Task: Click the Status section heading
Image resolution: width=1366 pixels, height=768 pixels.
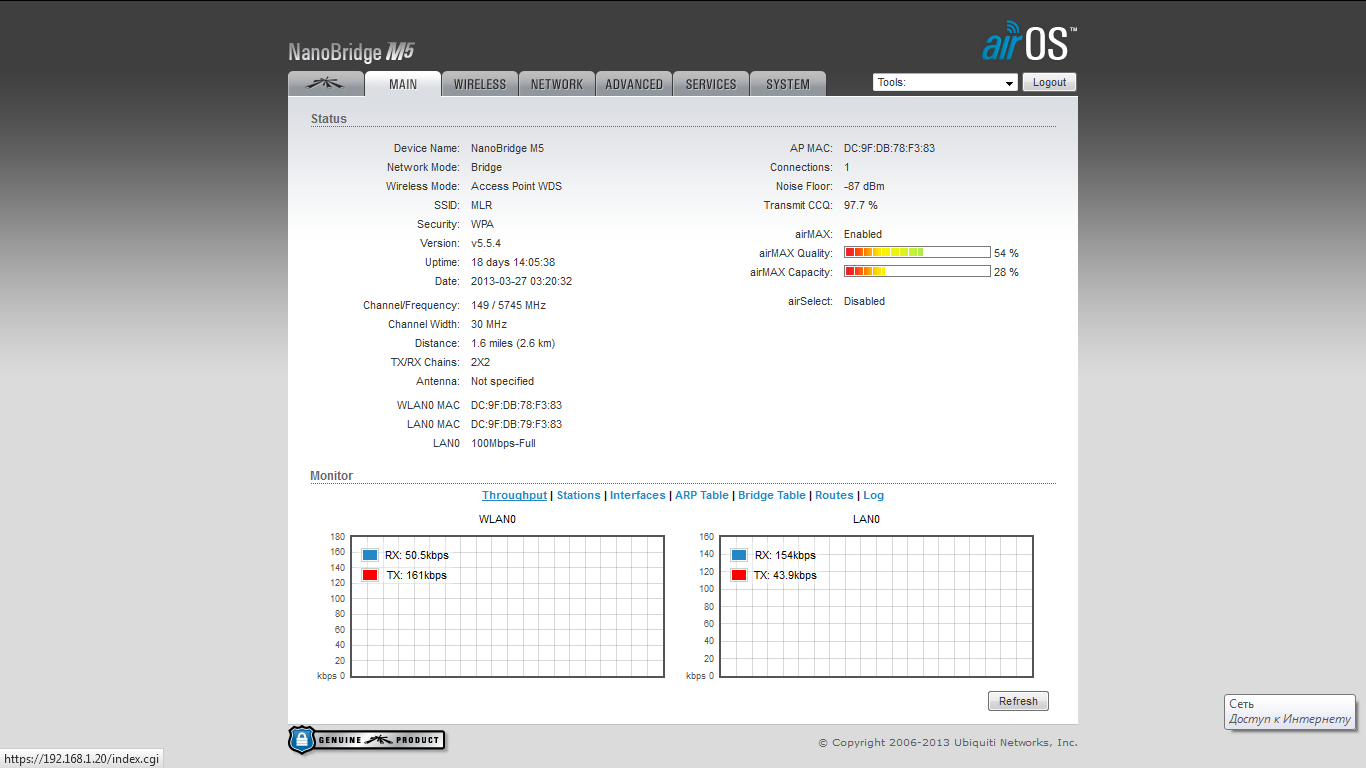Action: pyautogui.click(x=329, y=119)
